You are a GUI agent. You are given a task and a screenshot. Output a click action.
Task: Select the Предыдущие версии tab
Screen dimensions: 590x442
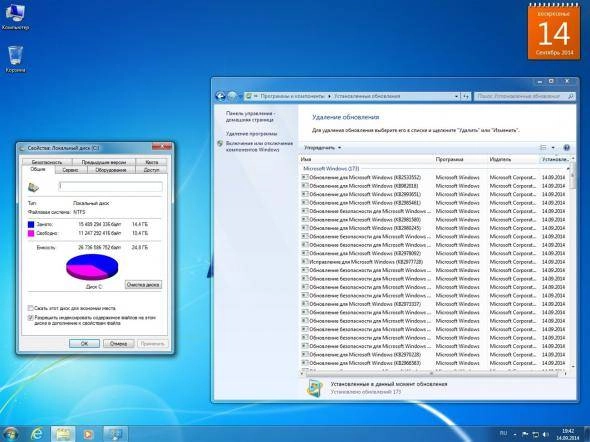[x=103, y=162]
